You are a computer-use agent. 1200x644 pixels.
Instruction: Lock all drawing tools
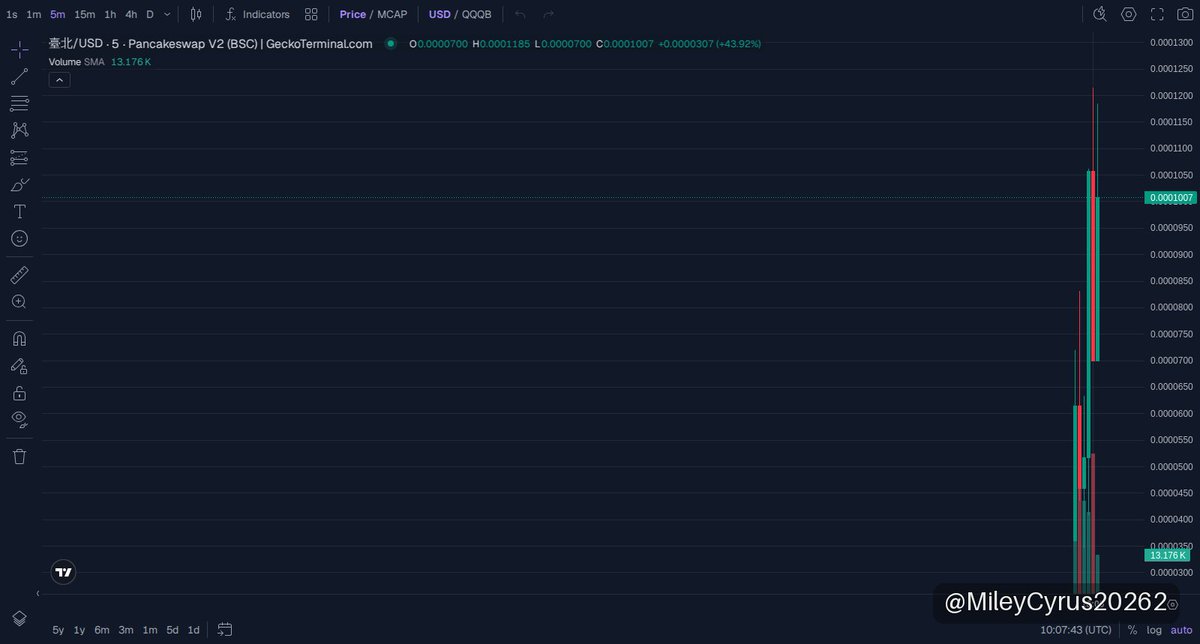click(x=19, y=393)
